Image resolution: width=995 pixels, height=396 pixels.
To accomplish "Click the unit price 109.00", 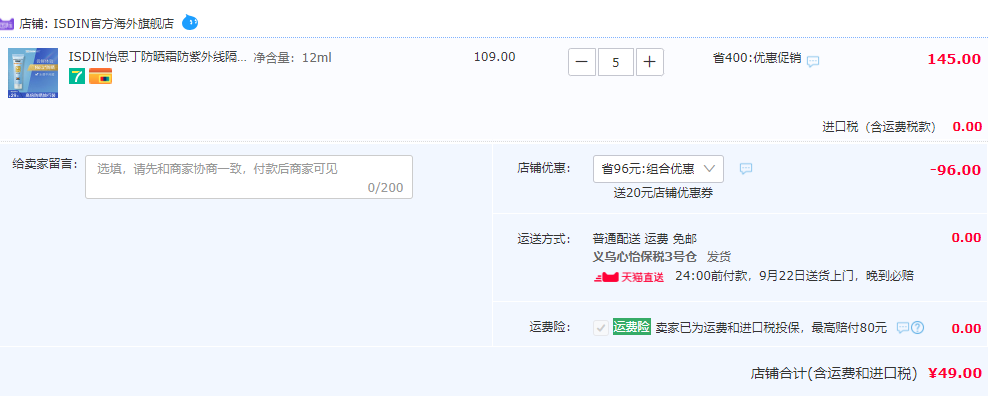I will point(494,56).
